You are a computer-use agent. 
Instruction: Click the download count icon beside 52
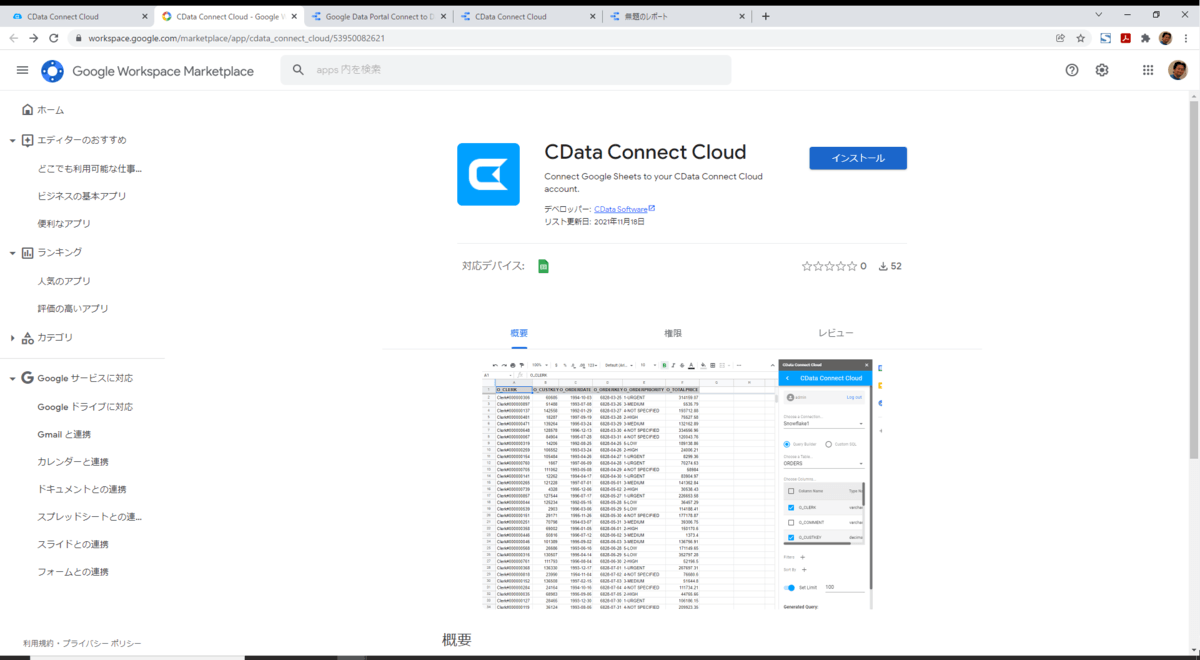point(883,266)
